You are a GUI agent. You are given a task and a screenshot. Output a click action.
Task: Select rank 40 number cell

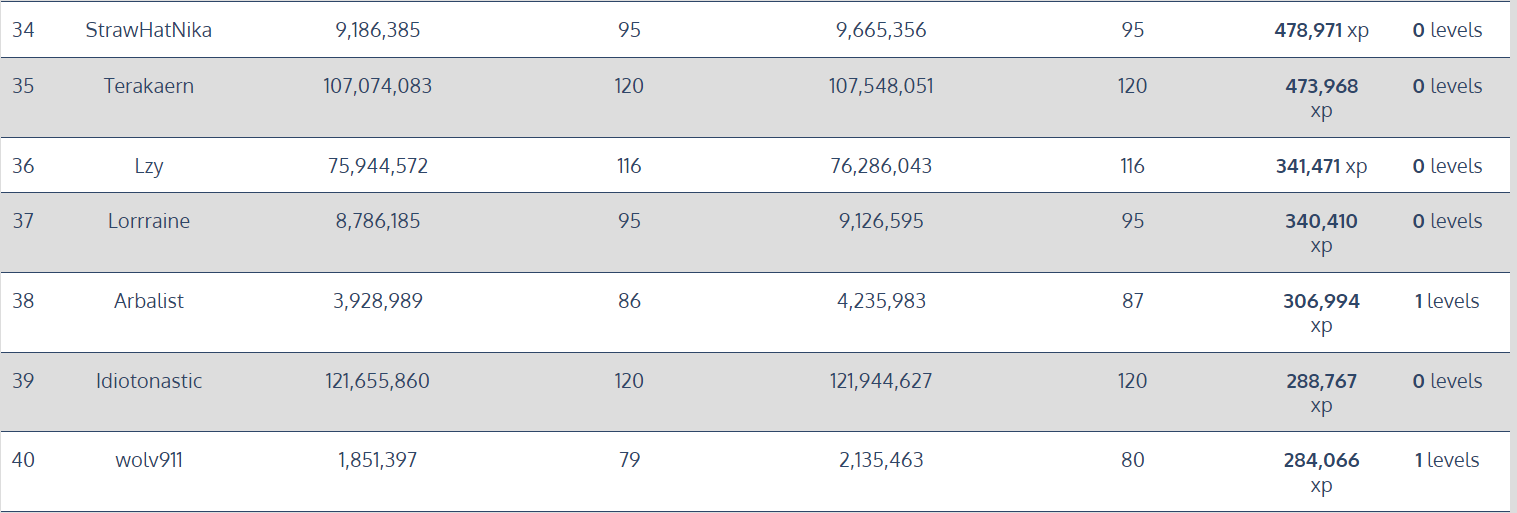click(23, 460)
